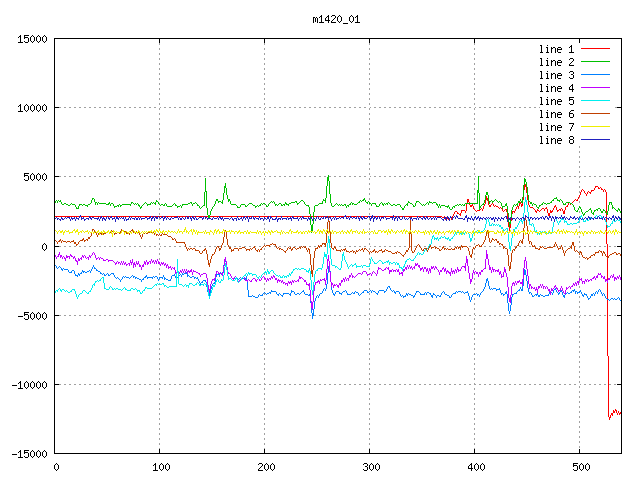Image resolution: width=640 pixels, height=480 pixels.
Task: Select the "line 1" legend label
Action: click(x=557, y=49)
